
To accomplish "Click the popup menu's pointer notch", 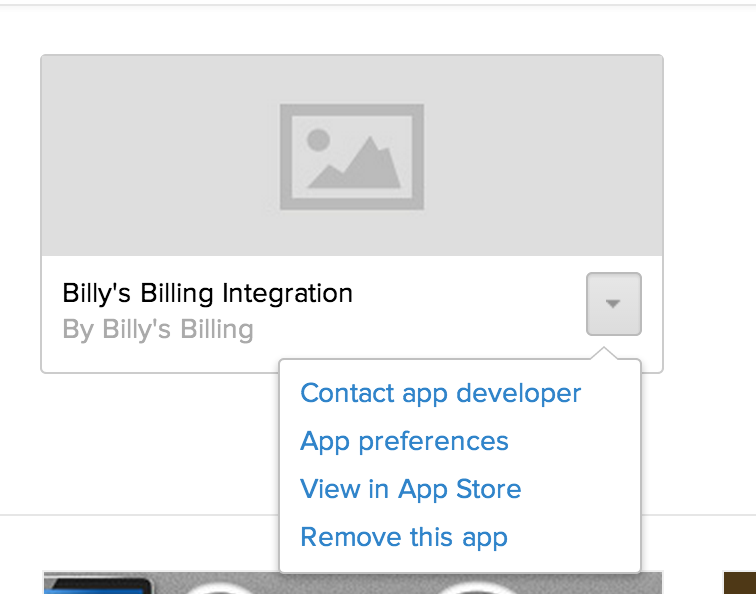I will coord(604,353).
